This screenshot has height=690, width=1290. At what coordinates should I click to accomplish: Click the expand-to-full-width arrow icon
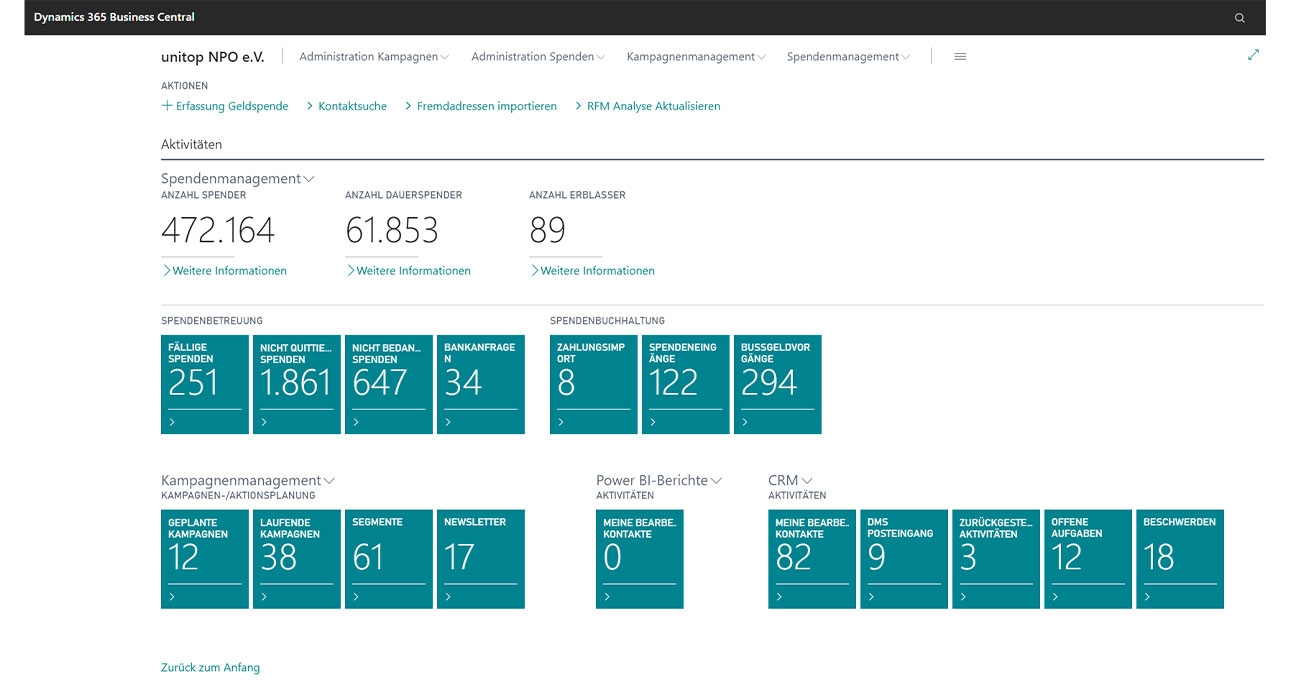pos(1253,56)
